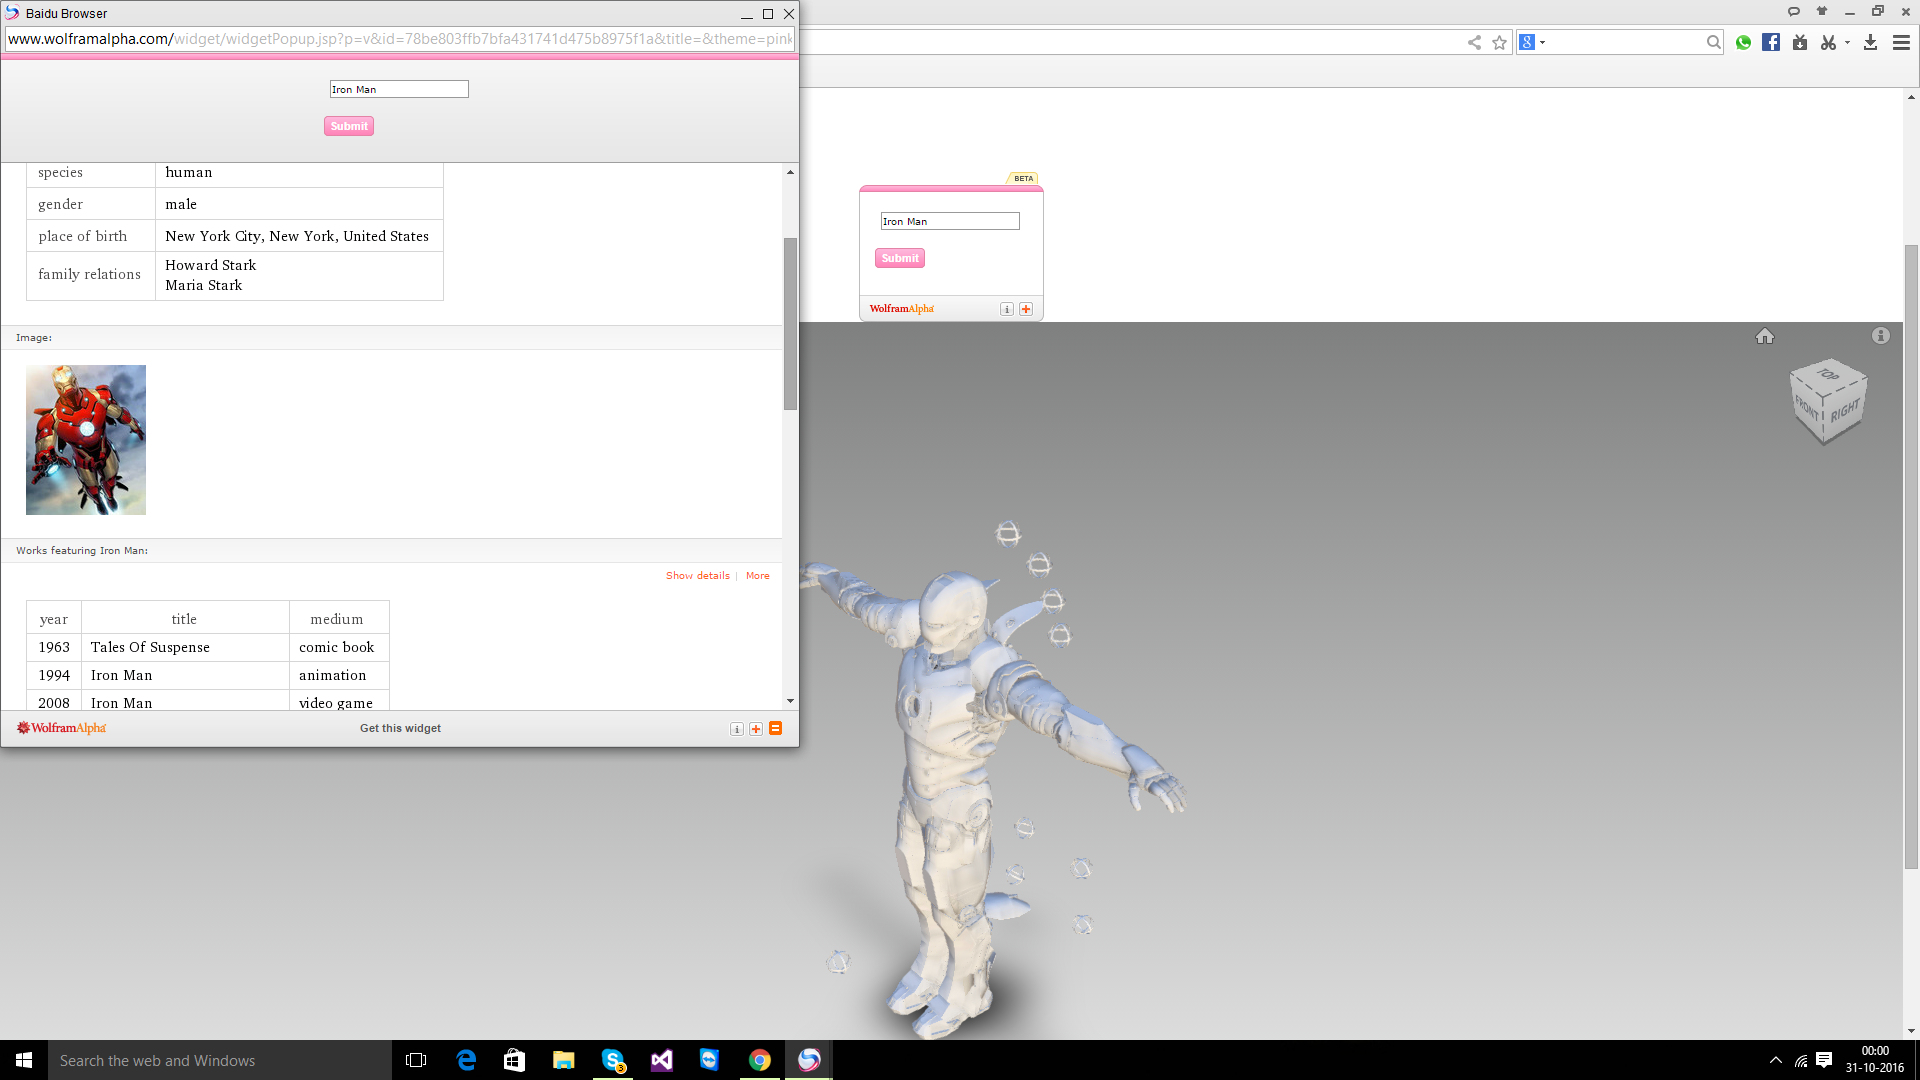Screen dimensions: 1920x1080
Task: Go to home view in 3D viewer
Action: [x=1765, y=336]
